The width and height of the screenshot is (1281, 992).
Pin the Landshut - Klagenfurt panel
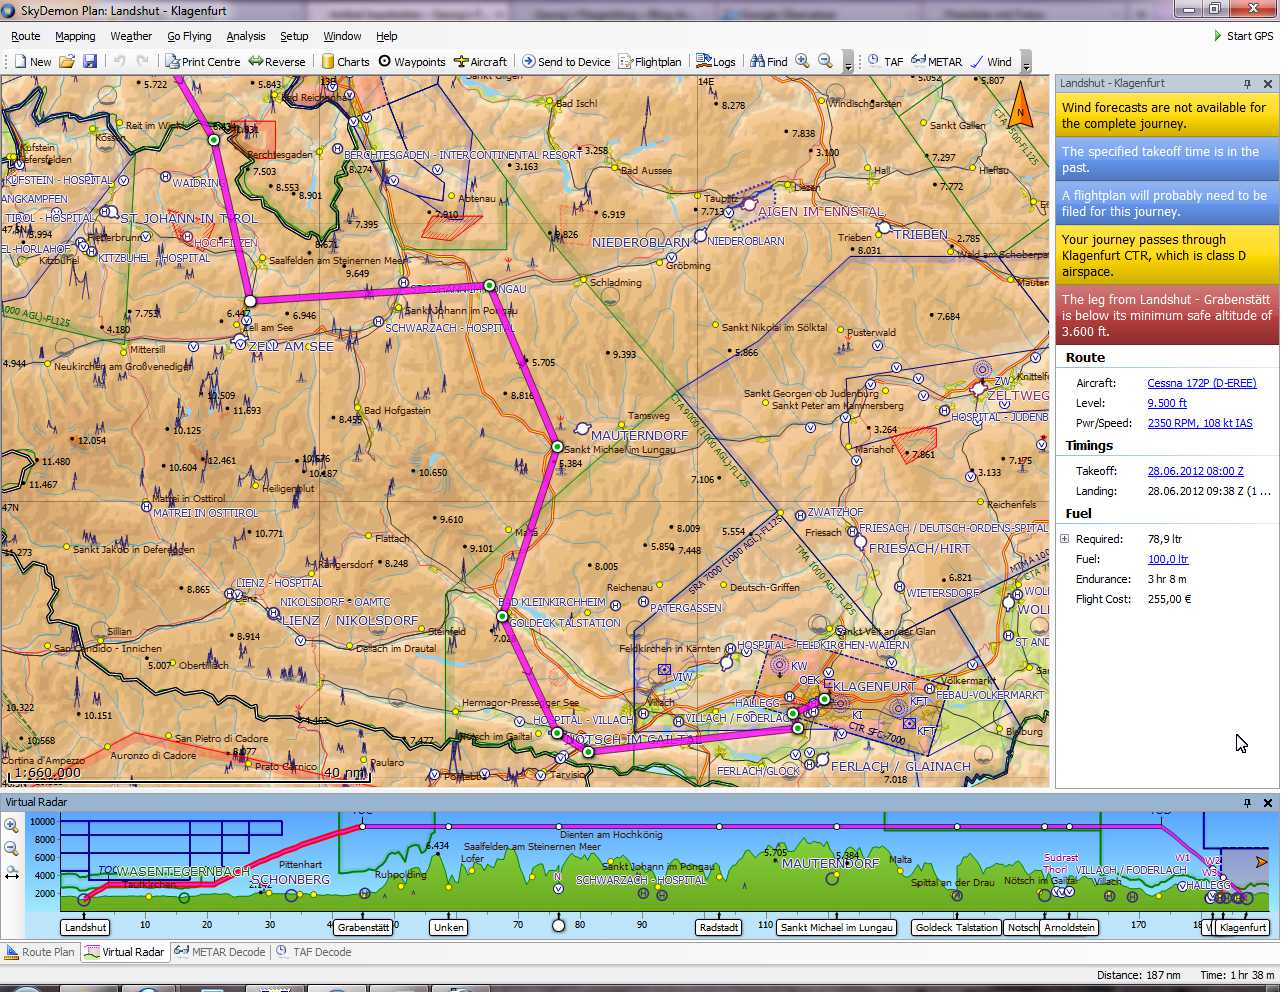pyautogui.click(x=1247, y=84)
